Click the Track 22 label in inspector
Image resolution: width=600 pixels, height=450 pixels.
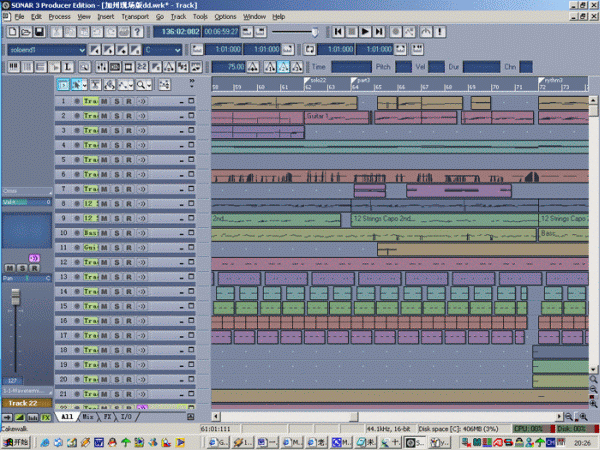coord(27,403)
